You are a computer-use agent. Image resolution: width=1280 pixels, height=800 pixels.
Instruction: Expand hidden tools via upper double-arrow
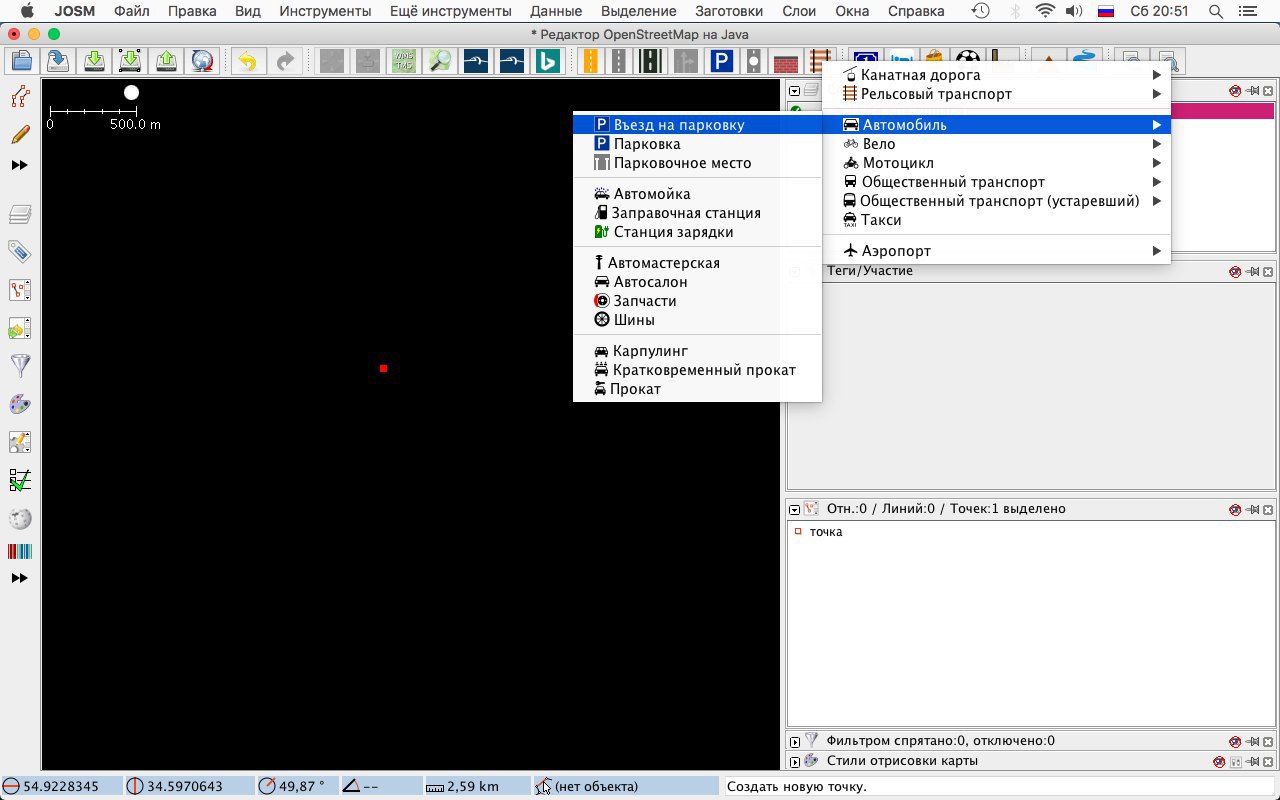click(x=19, y=165)
